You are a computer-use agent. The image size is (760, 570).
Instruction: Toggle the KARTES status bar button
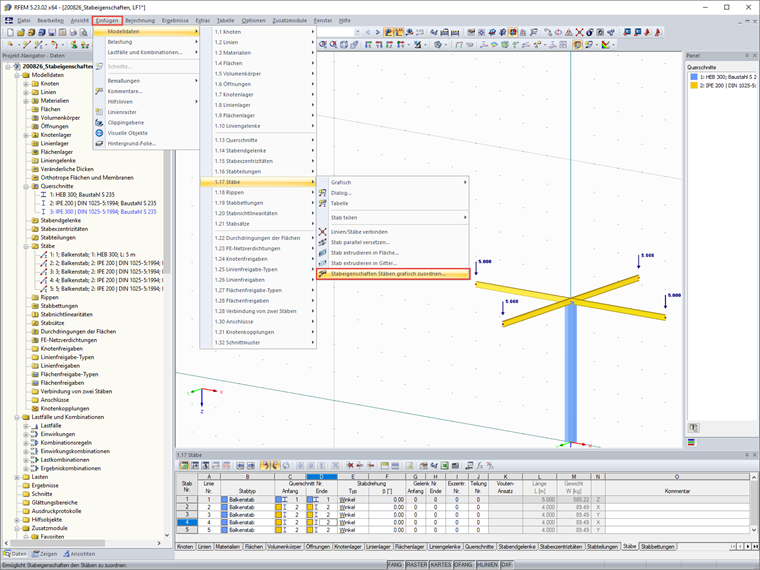click(443, 565)
